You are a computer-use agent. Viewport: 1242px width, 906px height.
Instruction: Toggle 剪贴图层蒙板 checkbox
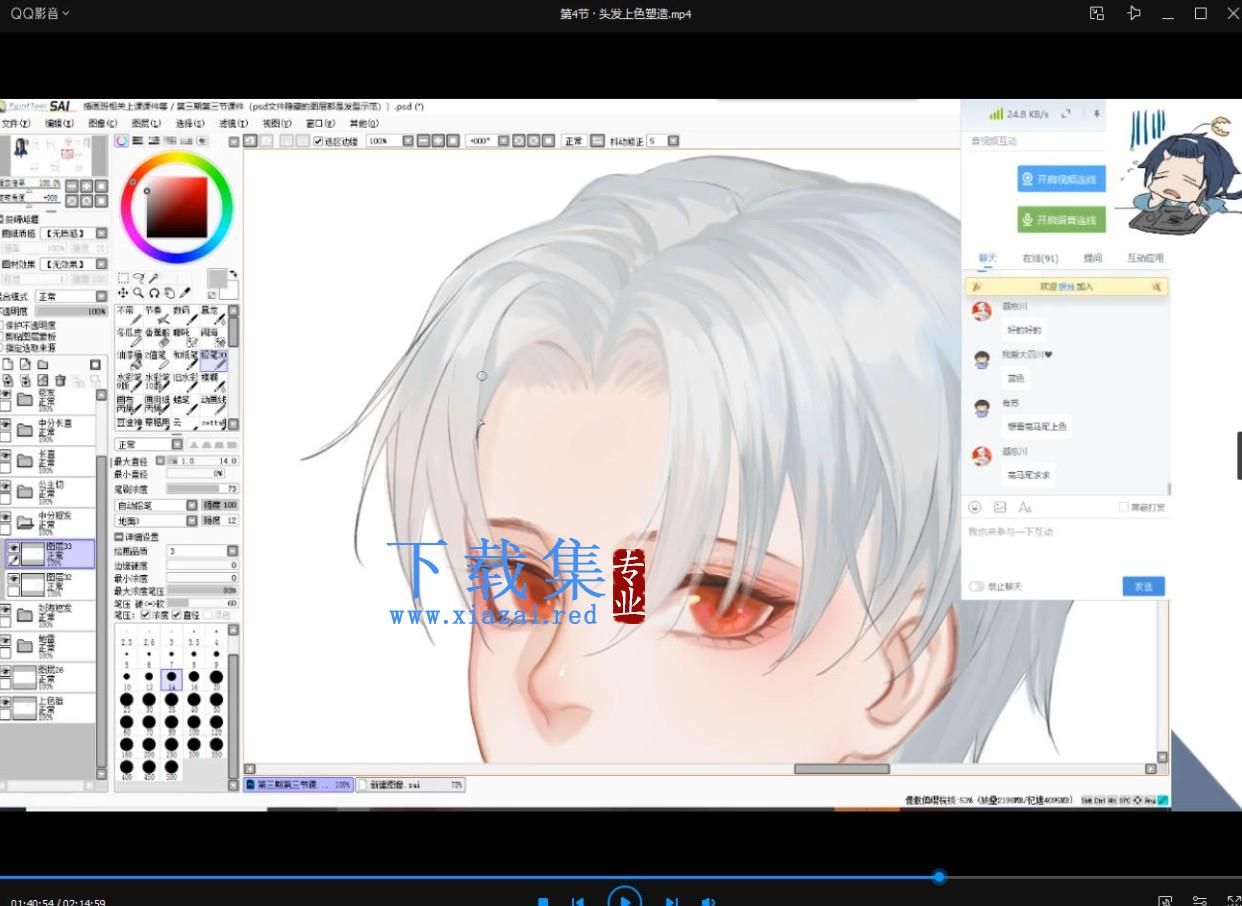3,336
